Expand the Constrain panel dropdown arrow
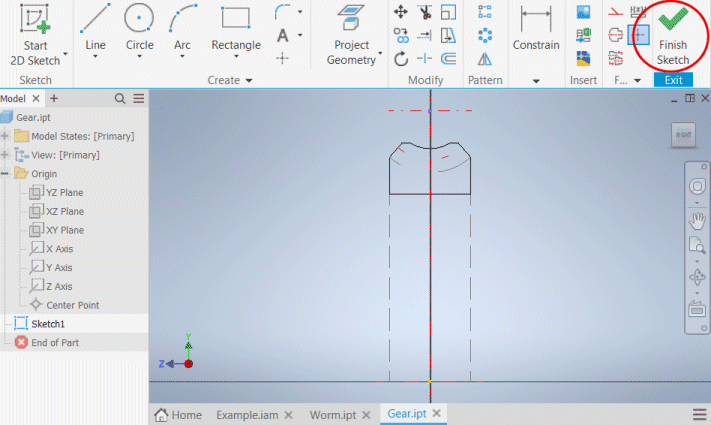 [x=536, y=81]
